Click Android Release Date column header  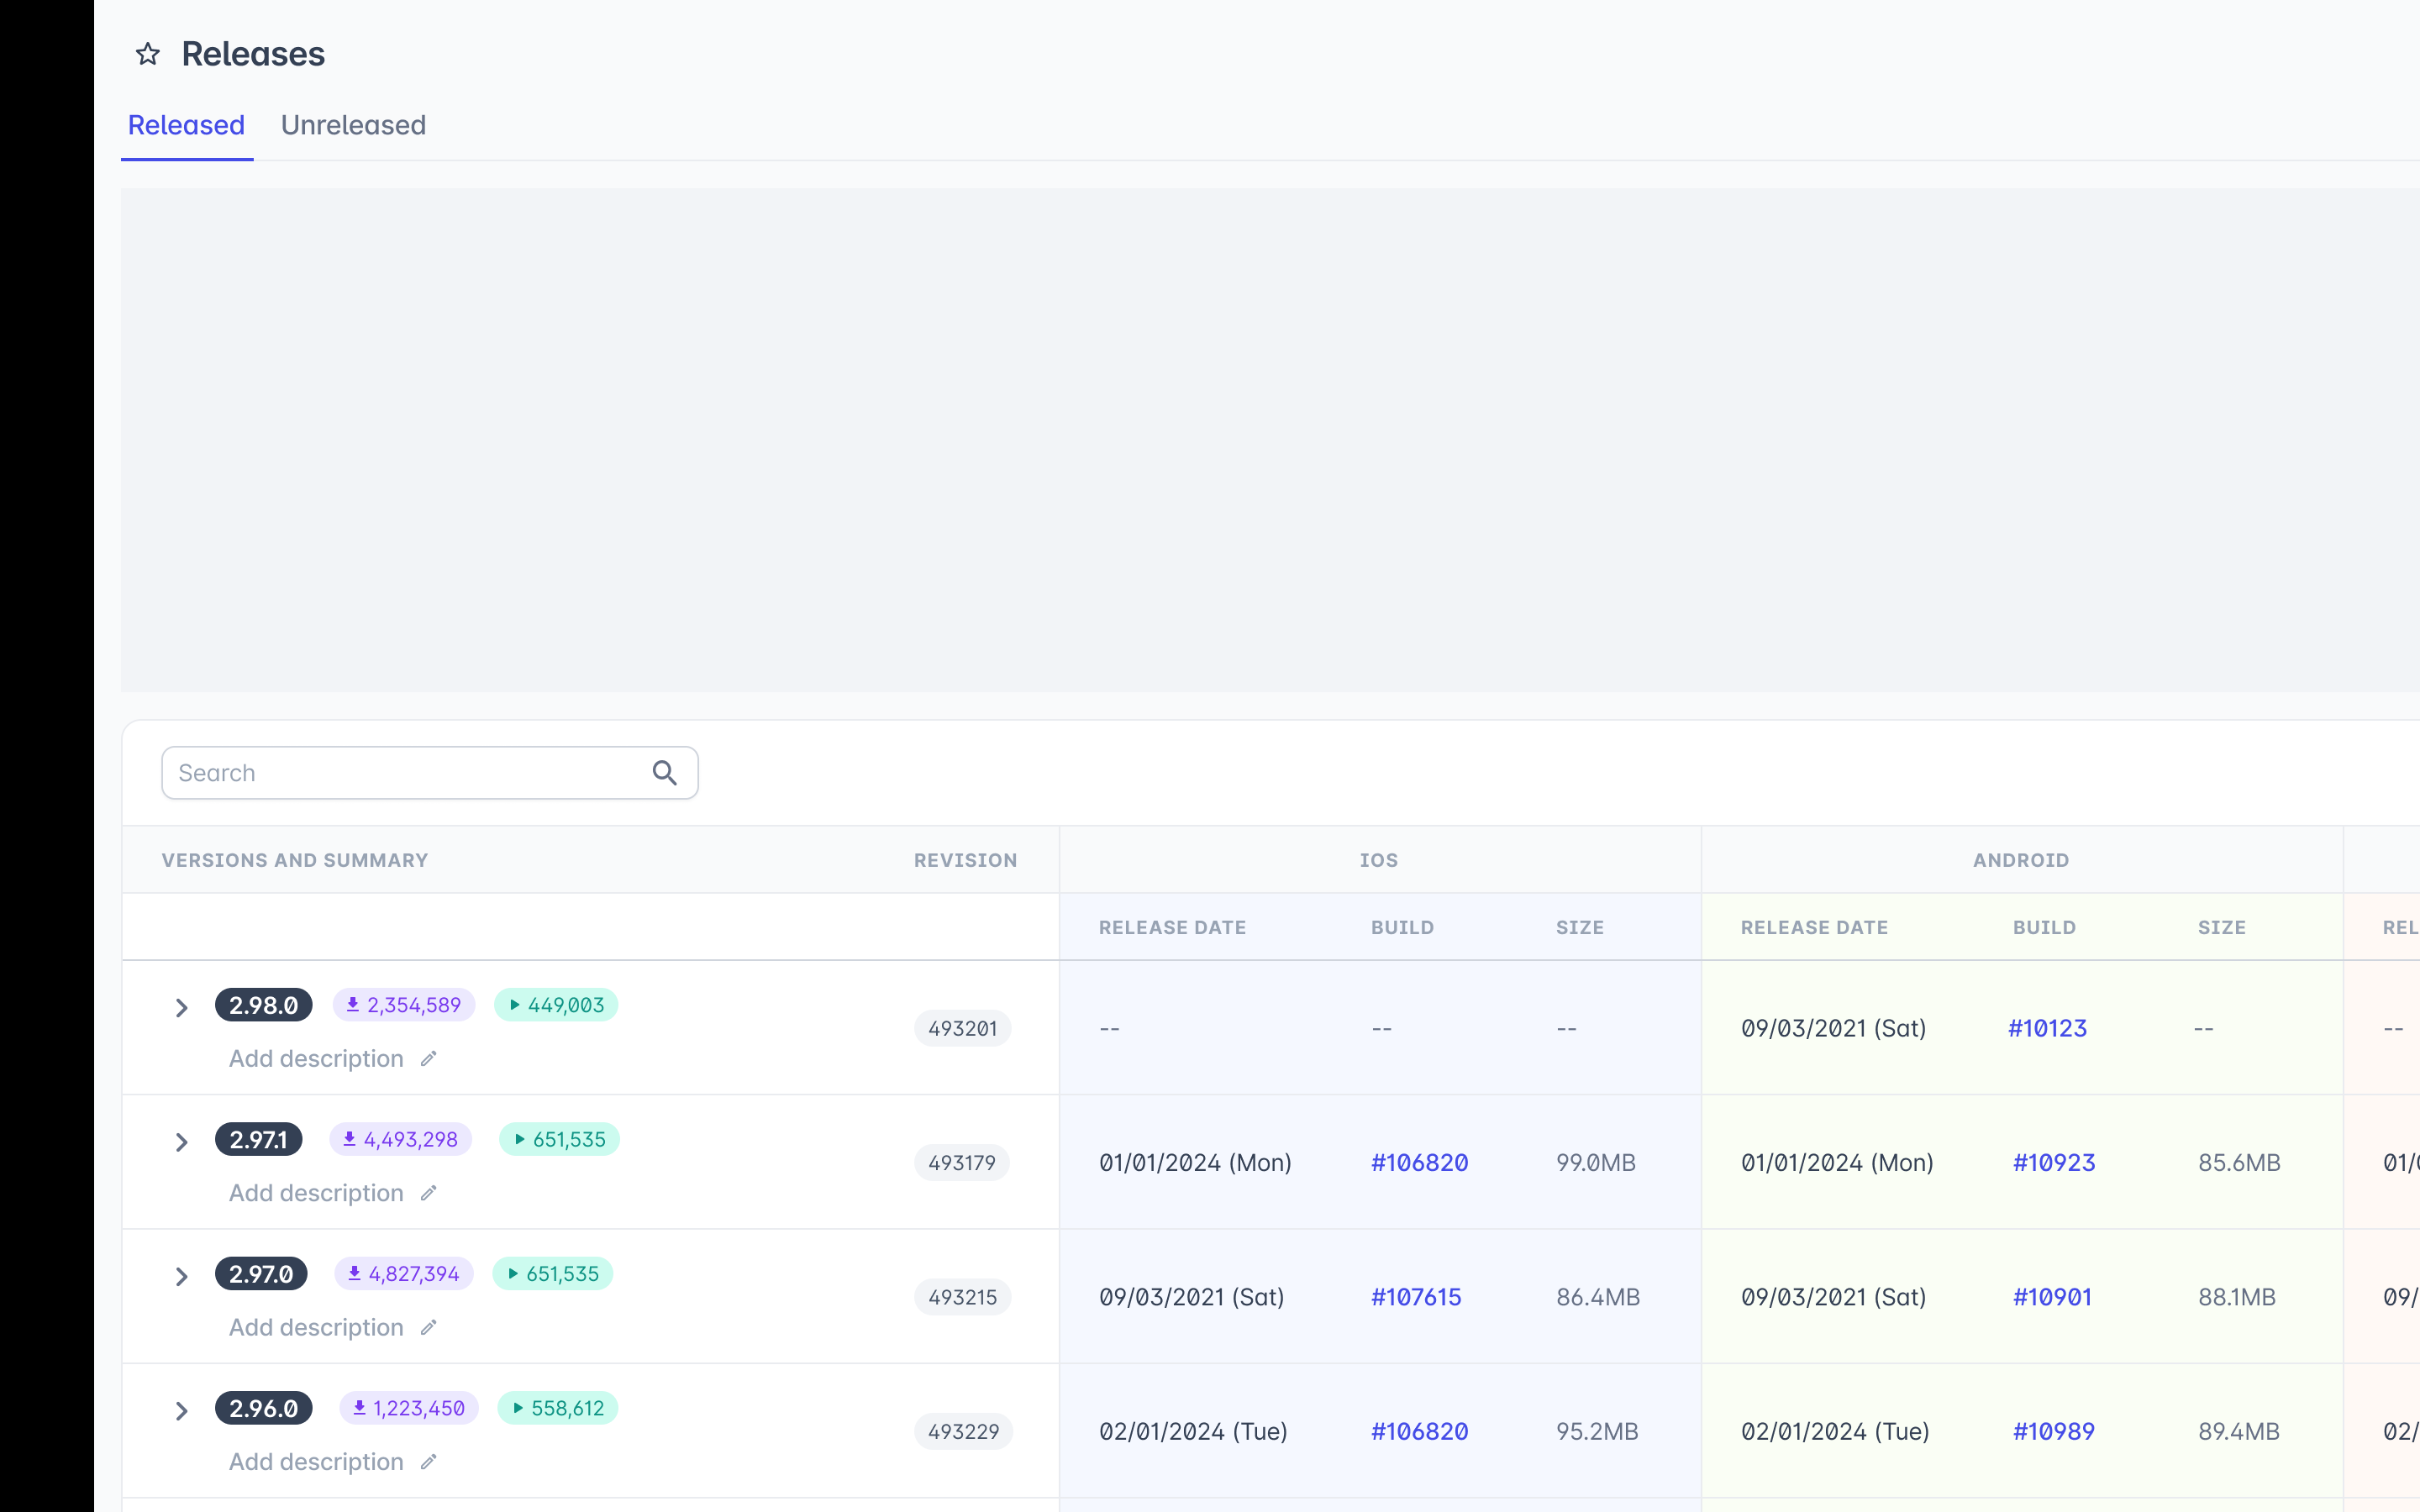pyautogui.click(x=1814, y=928)
